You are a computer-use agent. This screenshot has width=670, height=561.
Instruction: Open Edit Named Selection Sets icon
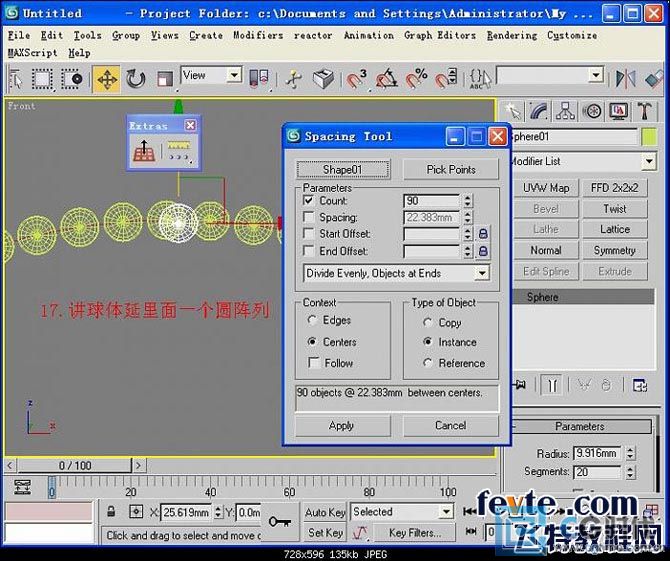(x=480, y=79)
